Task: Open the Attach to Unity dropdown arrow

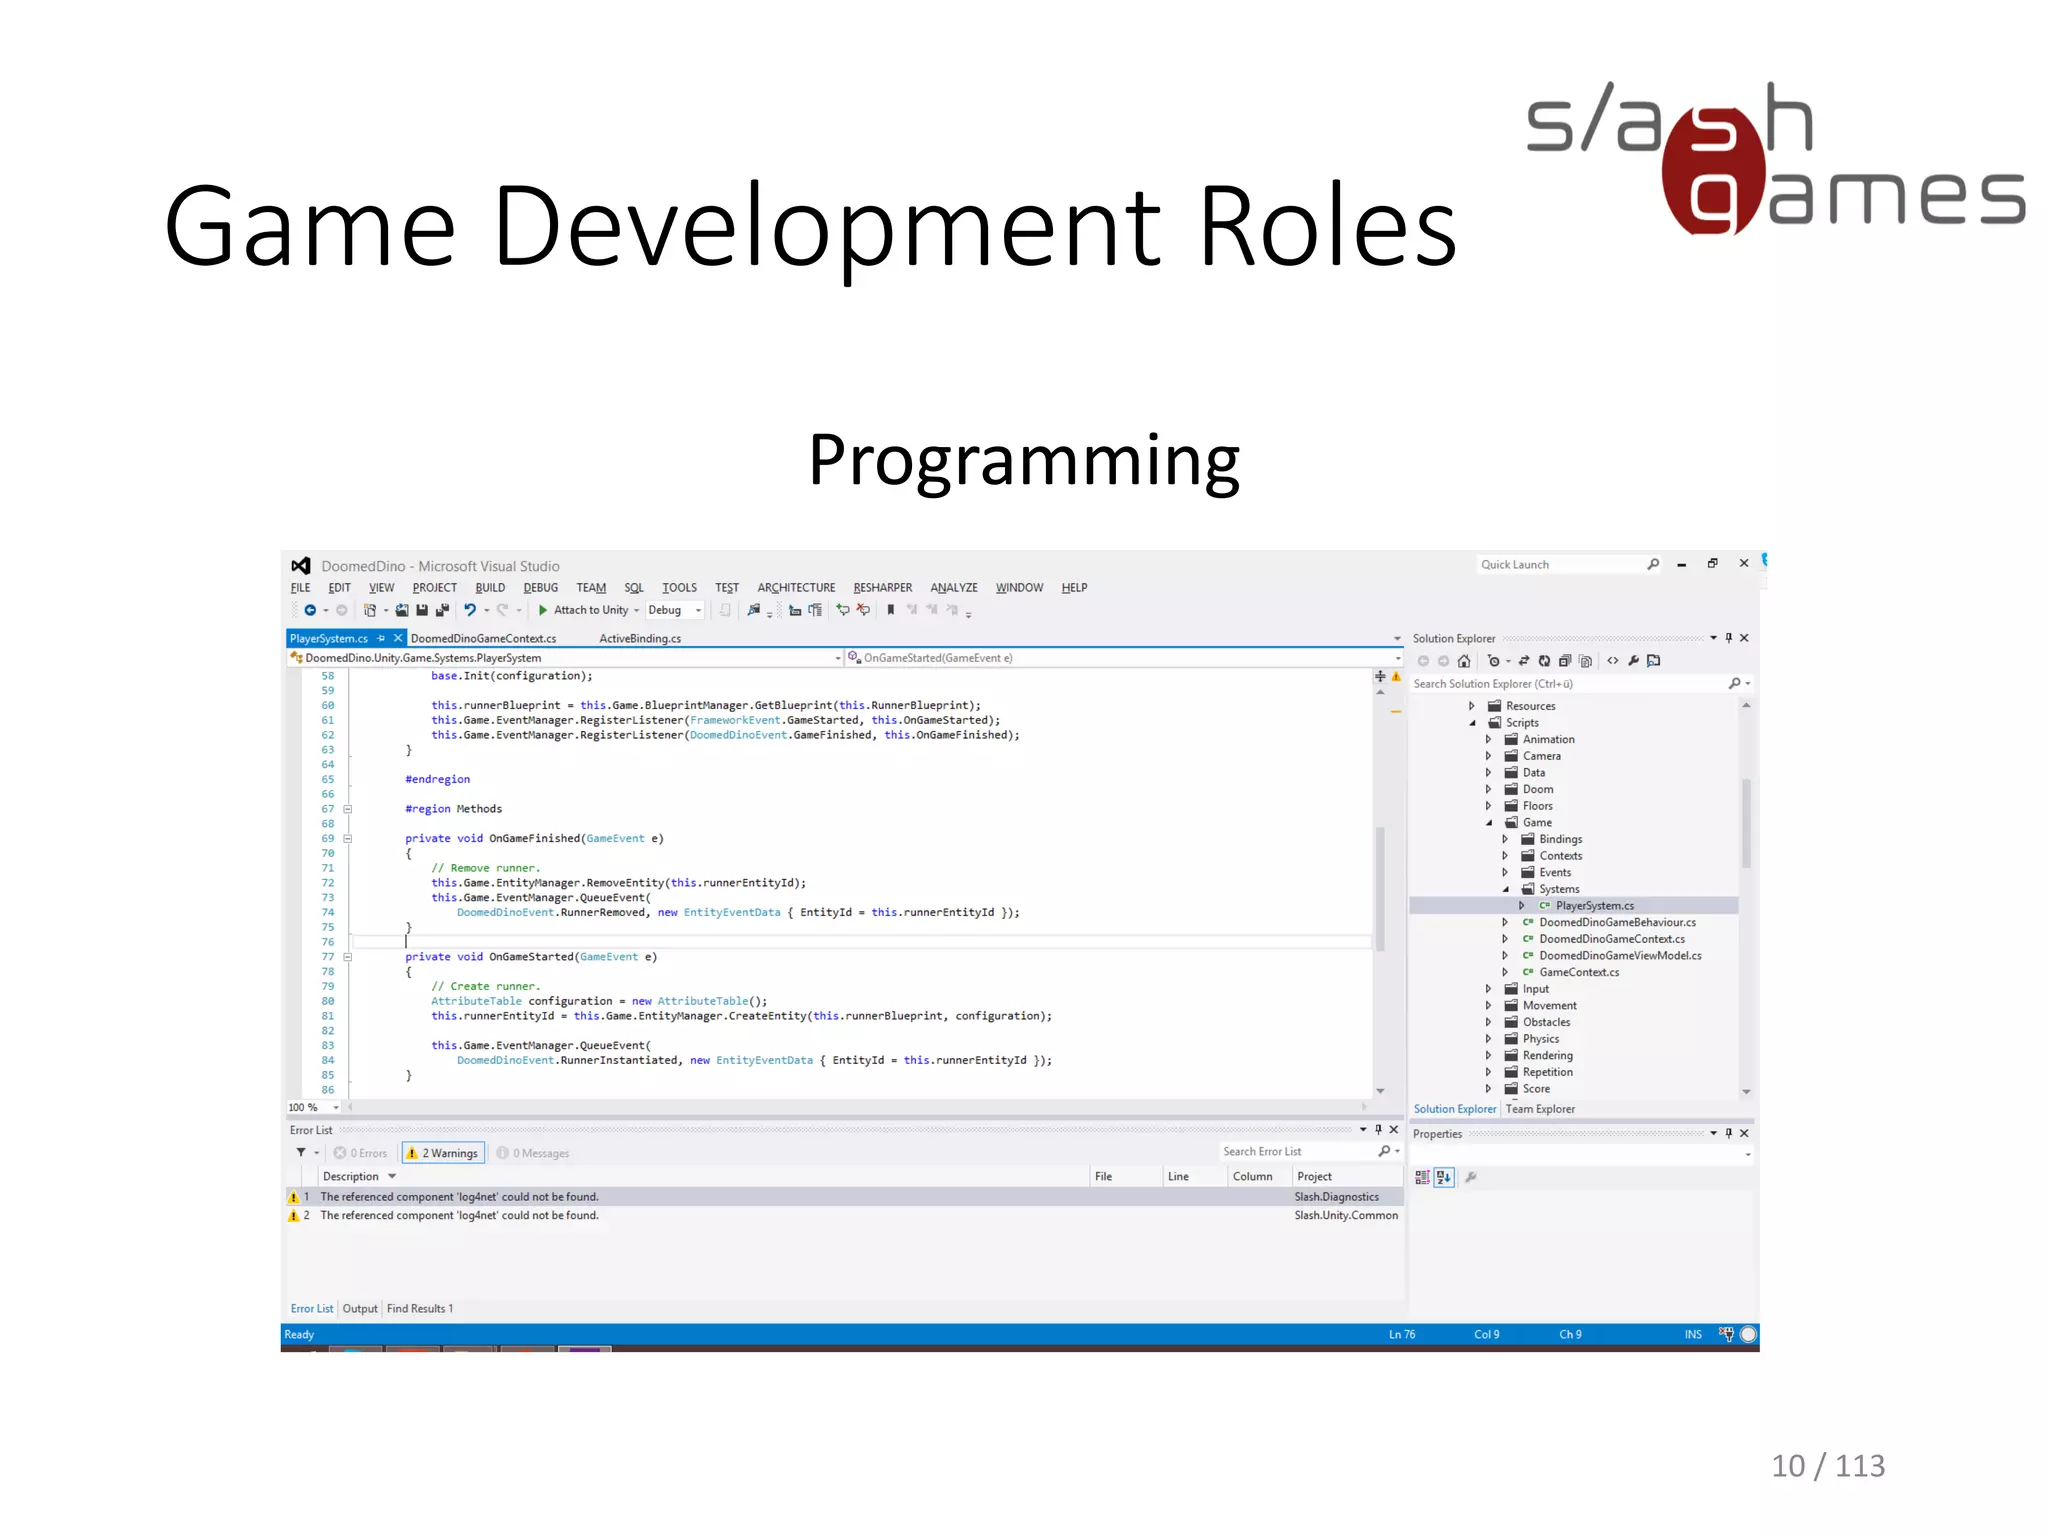Action: pyautogui.click(x=636, y=610)
